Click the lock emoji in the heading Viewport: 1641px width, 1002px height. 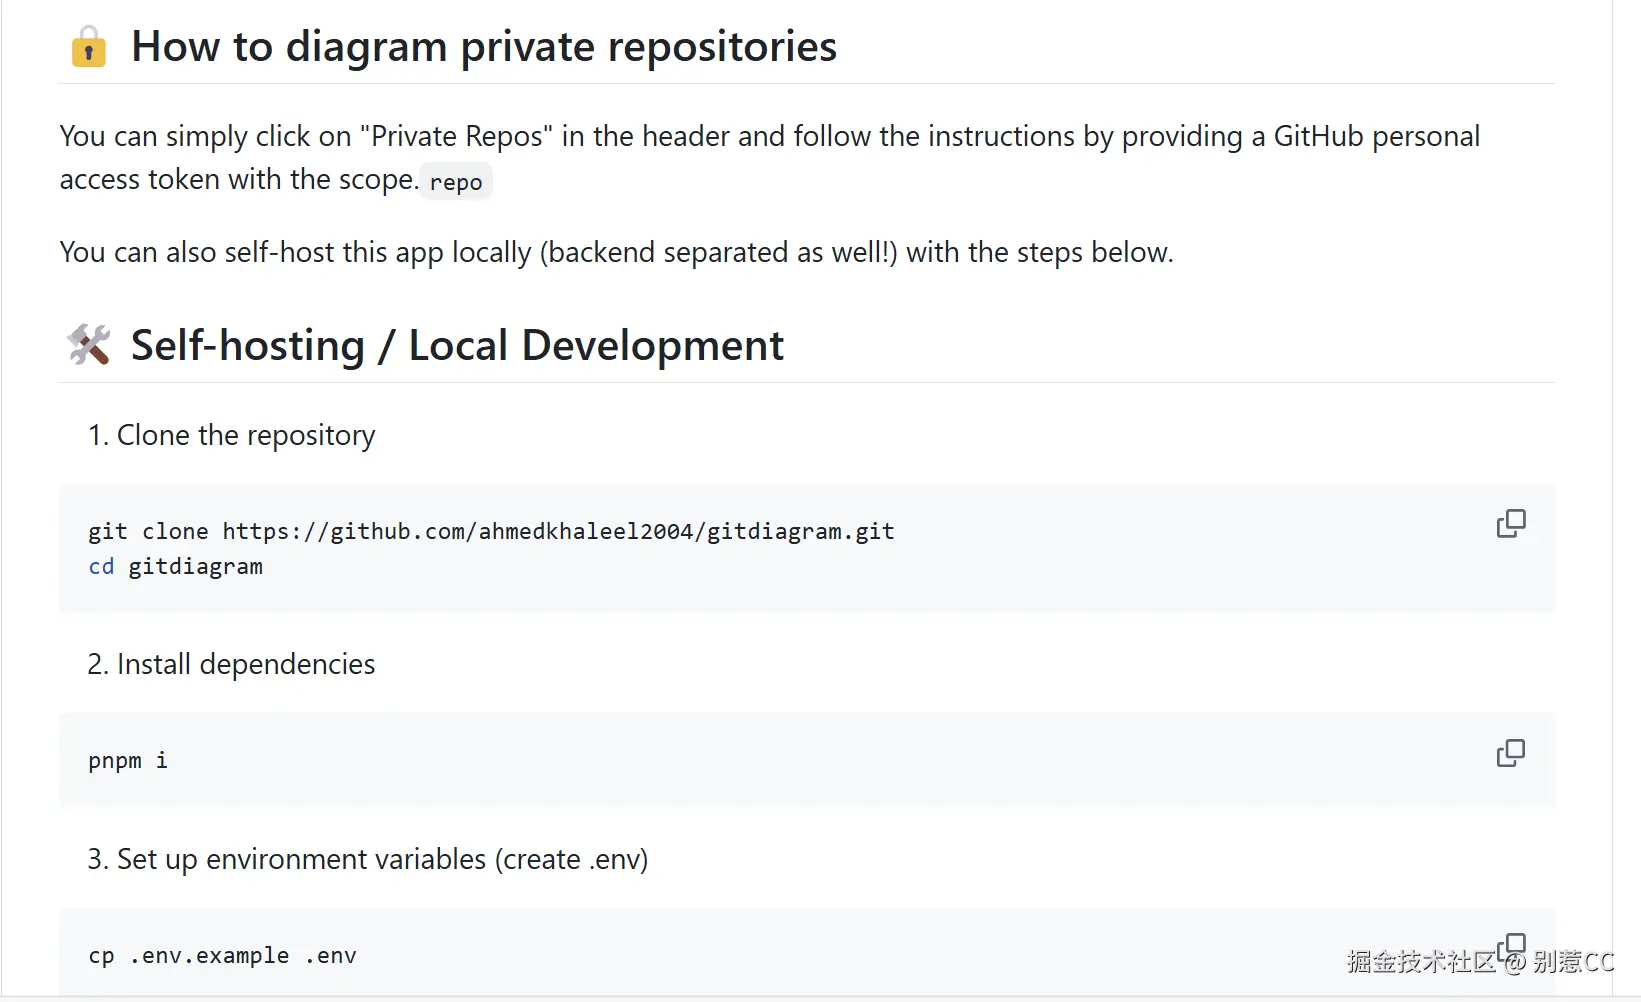click(89, 47)
